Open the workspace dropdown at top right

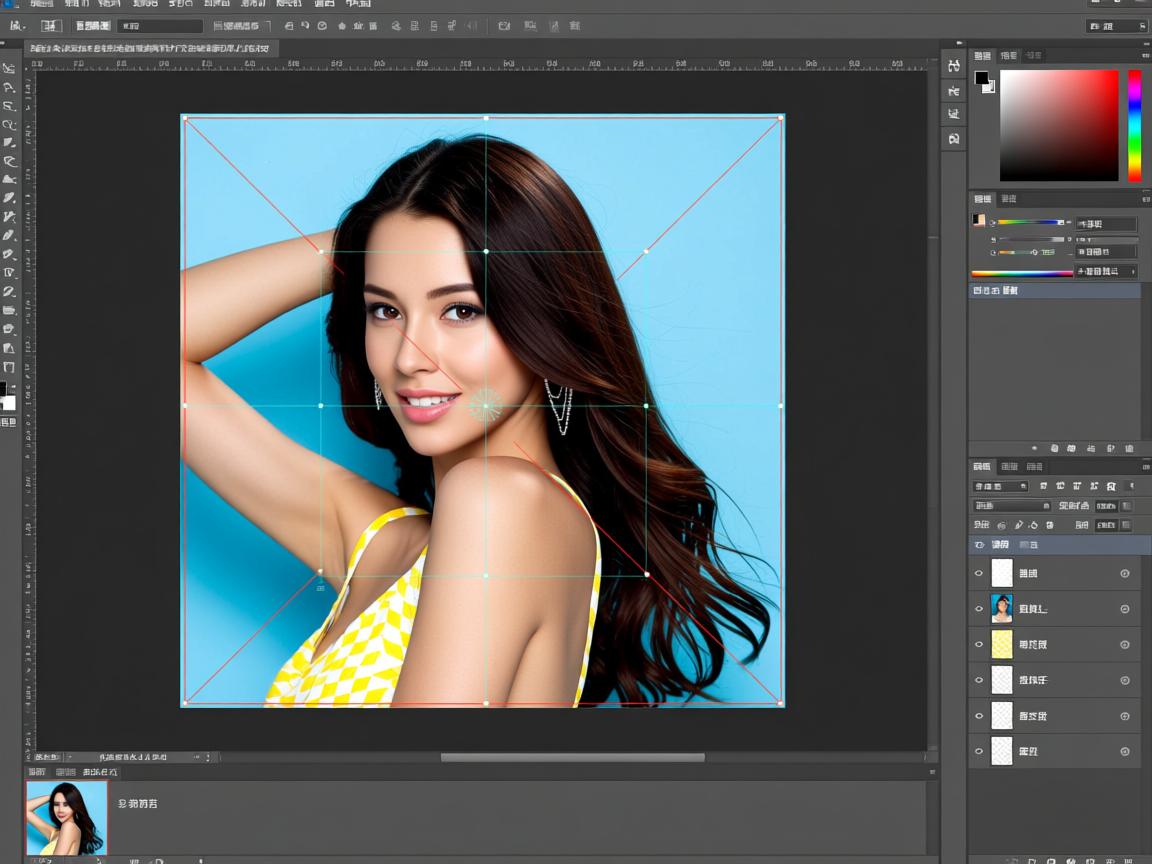1116,26
